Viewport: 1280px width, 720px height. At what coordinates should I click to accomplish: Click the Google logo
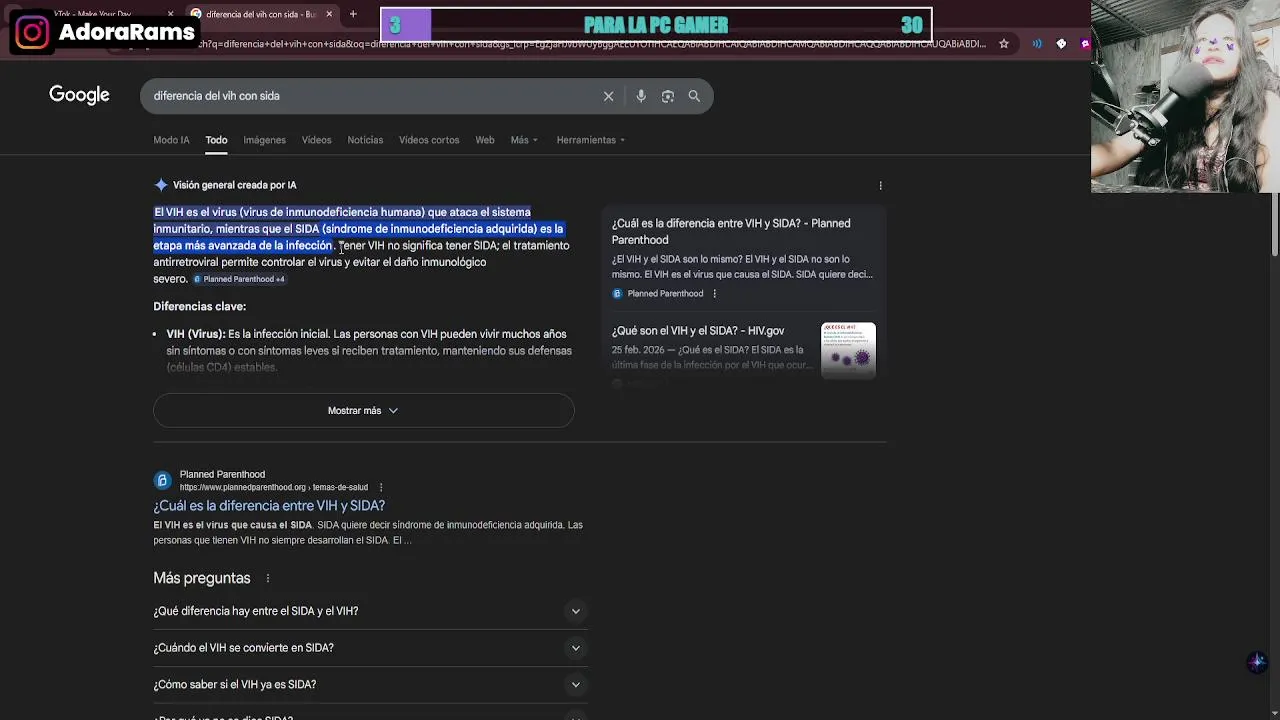coord(79,95)
